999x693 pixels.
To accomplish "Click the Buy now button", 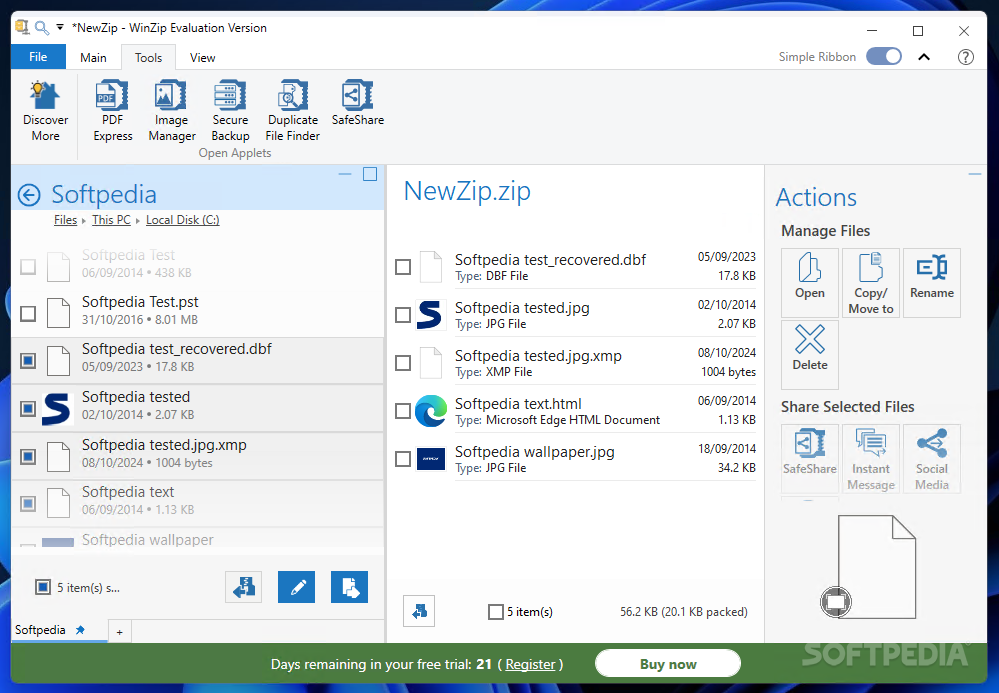I will tap(668, 664).
